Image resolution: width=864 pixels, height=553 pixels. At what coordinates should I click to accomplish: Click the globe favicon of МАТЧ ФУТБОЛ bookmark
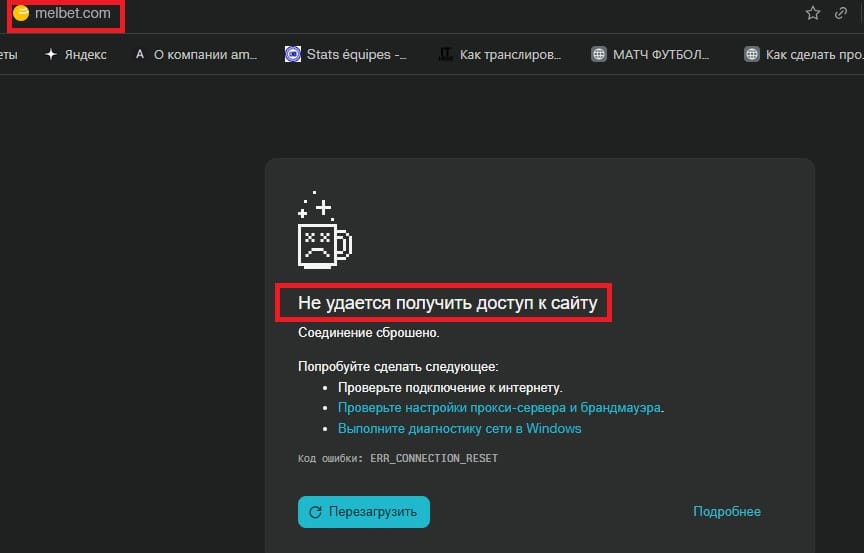[599, 54]
